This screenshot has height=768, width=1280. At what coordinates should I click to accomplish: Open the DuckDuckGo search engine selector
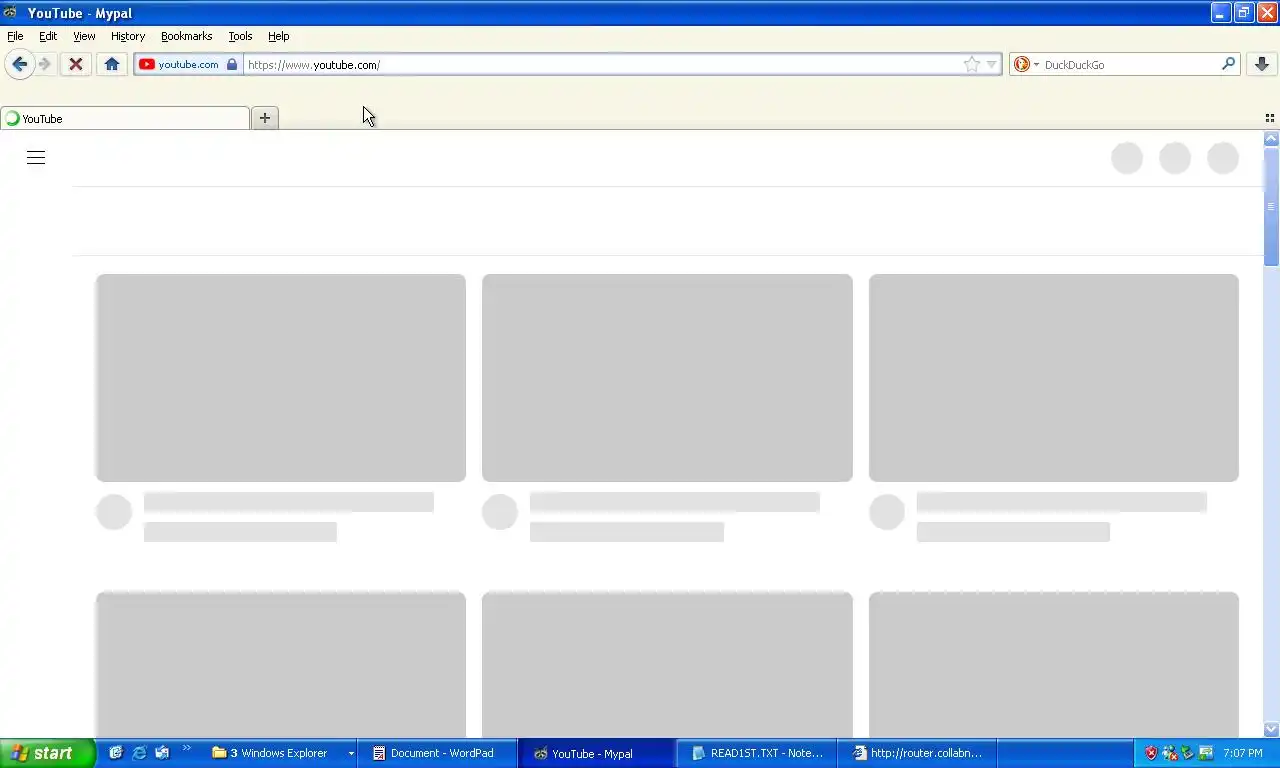coord(1026,64)
